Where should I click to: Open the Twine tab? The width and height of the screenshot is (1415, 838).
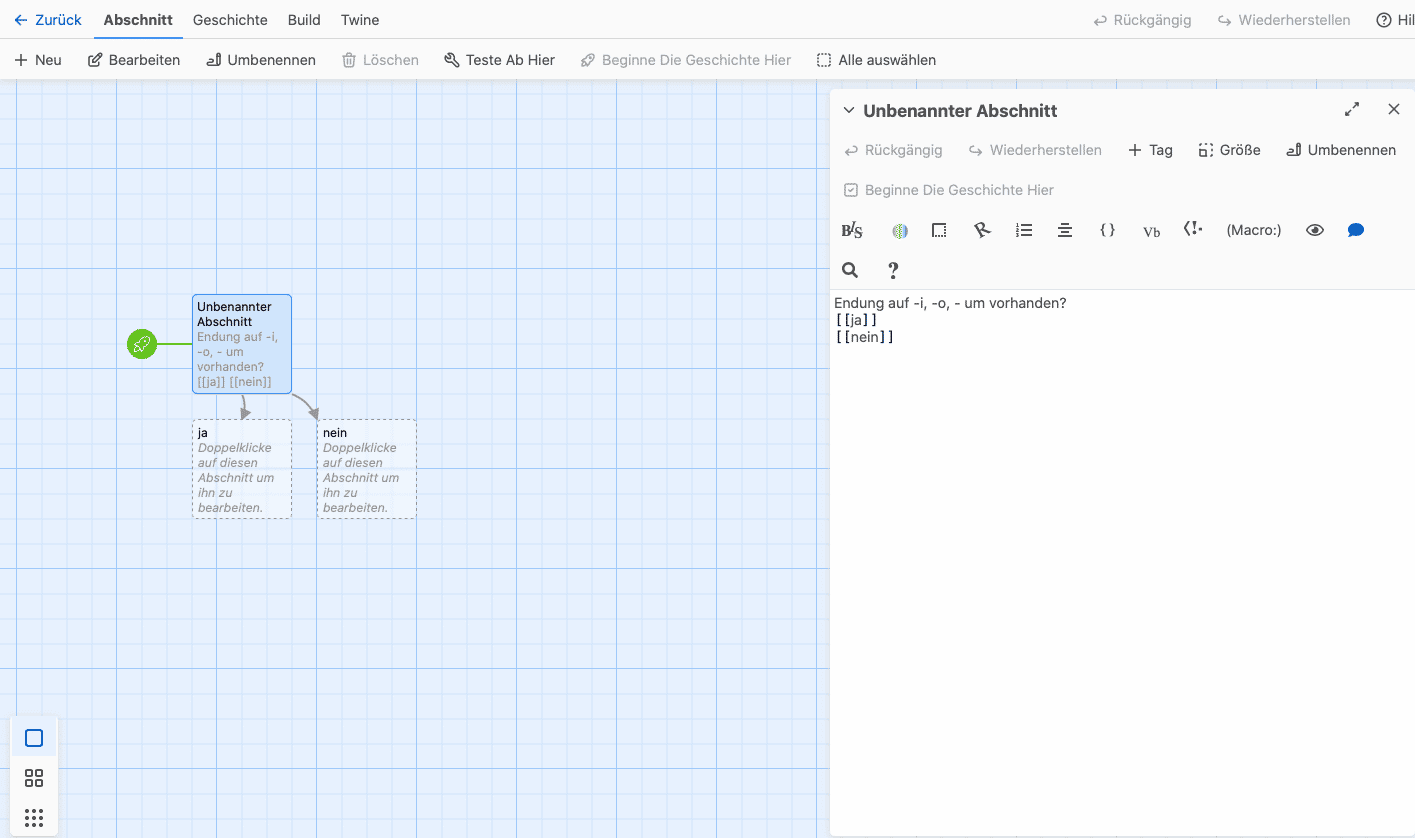[360, 20]
